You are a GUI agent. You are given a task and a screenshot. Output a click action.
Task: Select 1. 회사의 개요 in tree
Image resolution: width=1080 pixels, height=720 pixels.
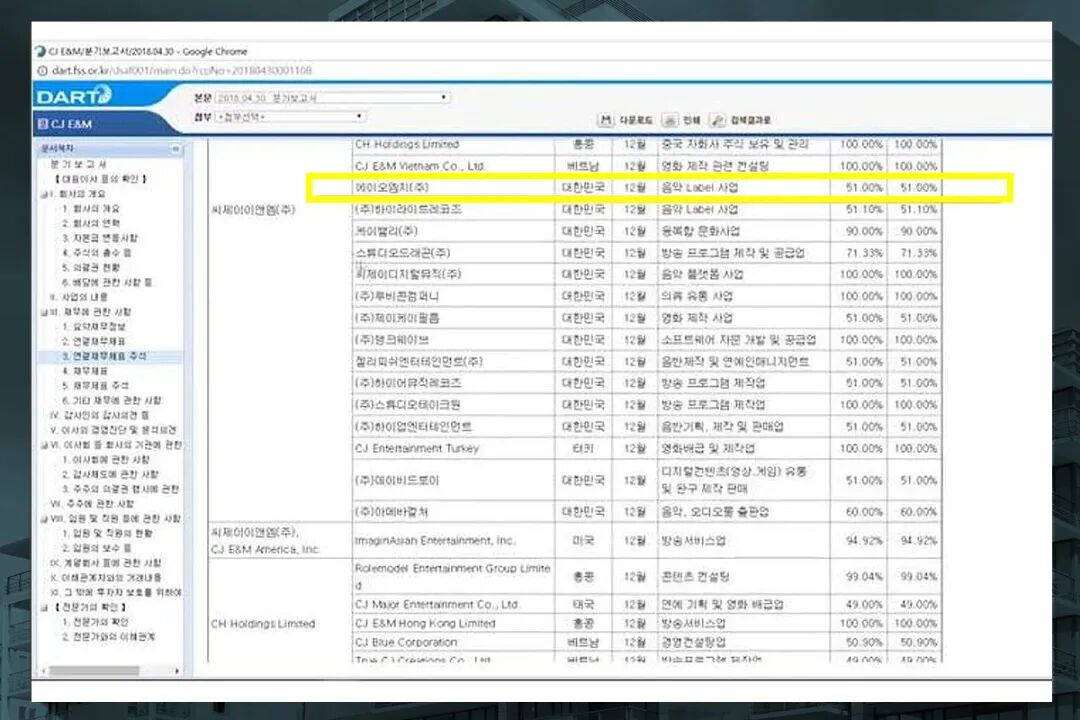(x=90, y=209)
